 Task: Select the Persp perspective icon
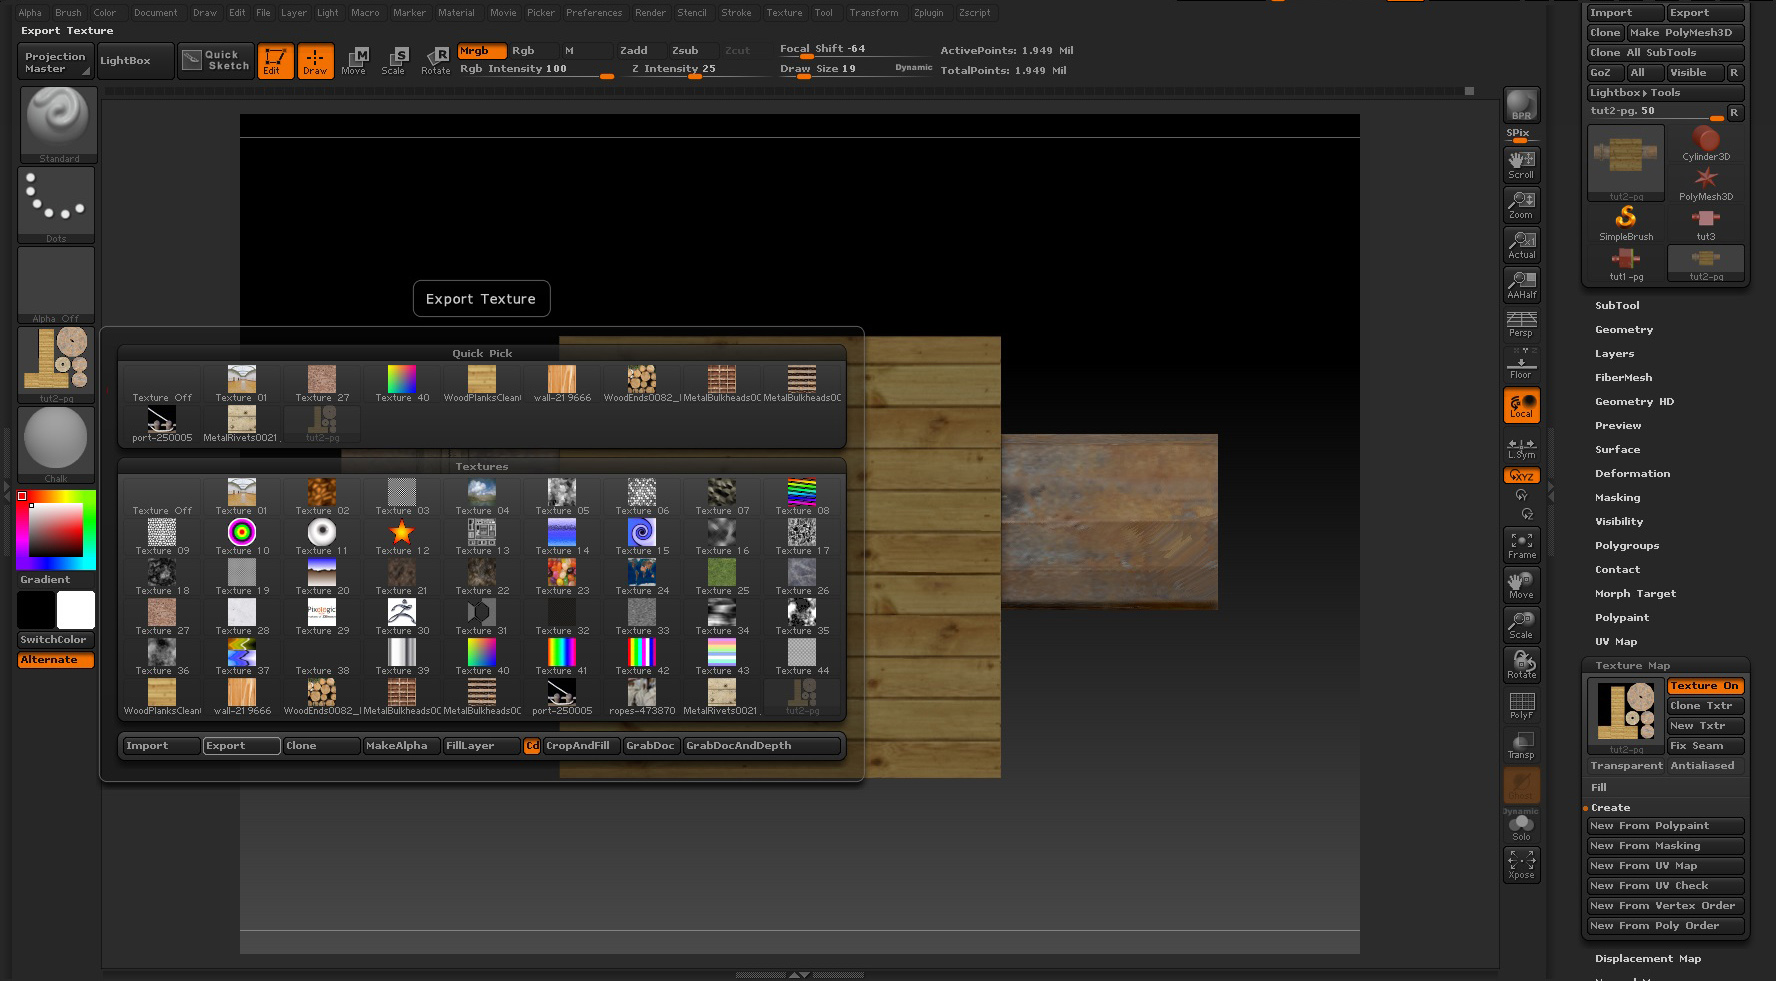[1521, 324]
